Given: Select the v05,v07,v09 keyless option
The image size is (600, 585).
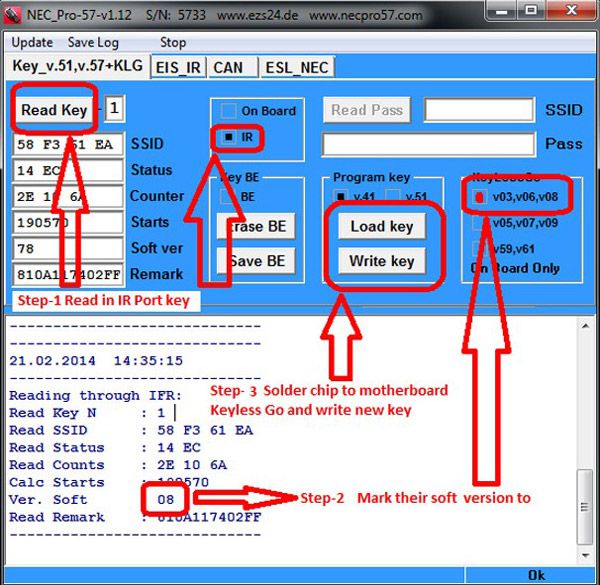Looking at the screenshot, I should point(479,223).
